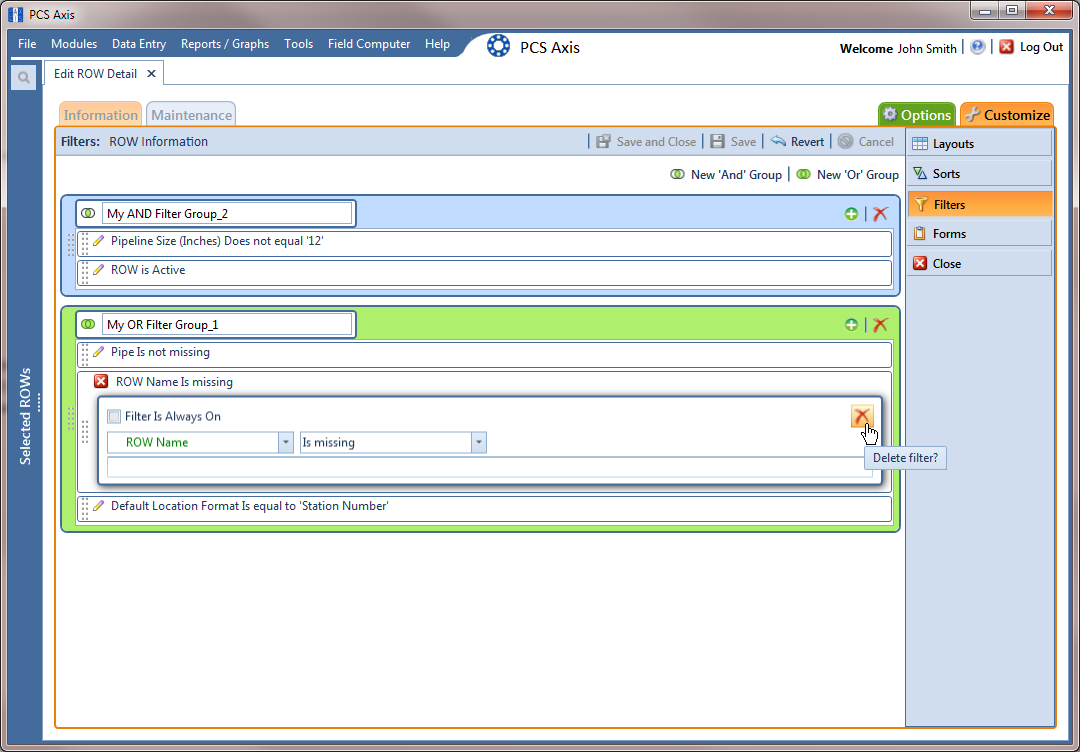This screenshot has width=1080, height=752.
Task: Expand the Selected ROWs side panel
Action: point(26,415)
